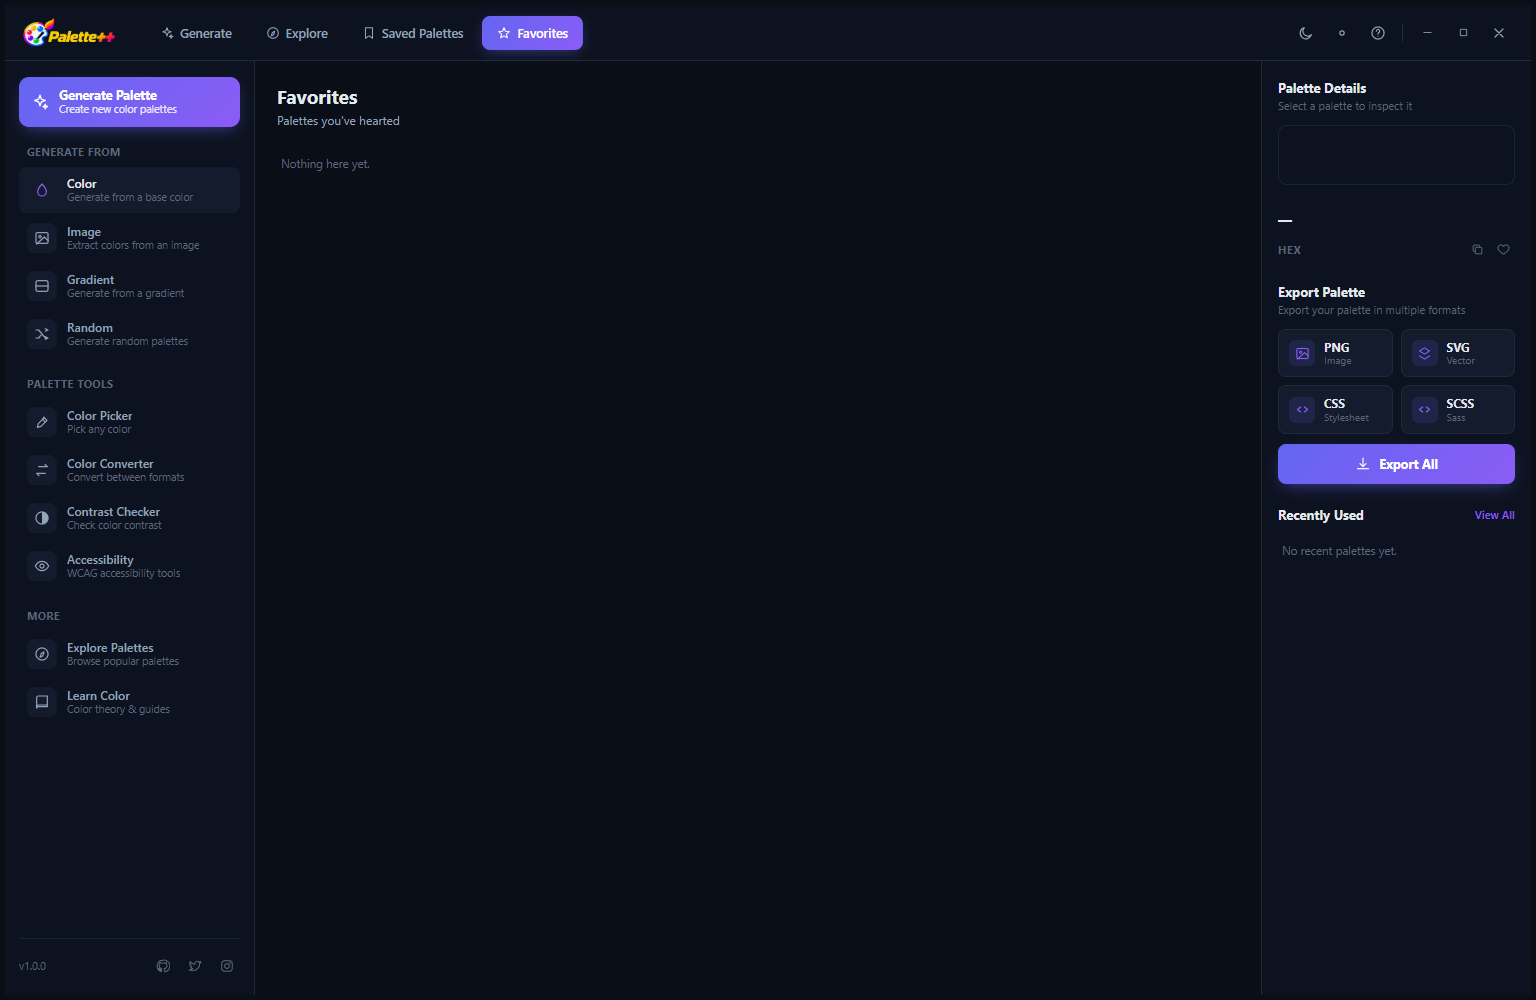The image size is (1536, 1000).
Task: Choose Gradient generation option
Action: [129, 286]
